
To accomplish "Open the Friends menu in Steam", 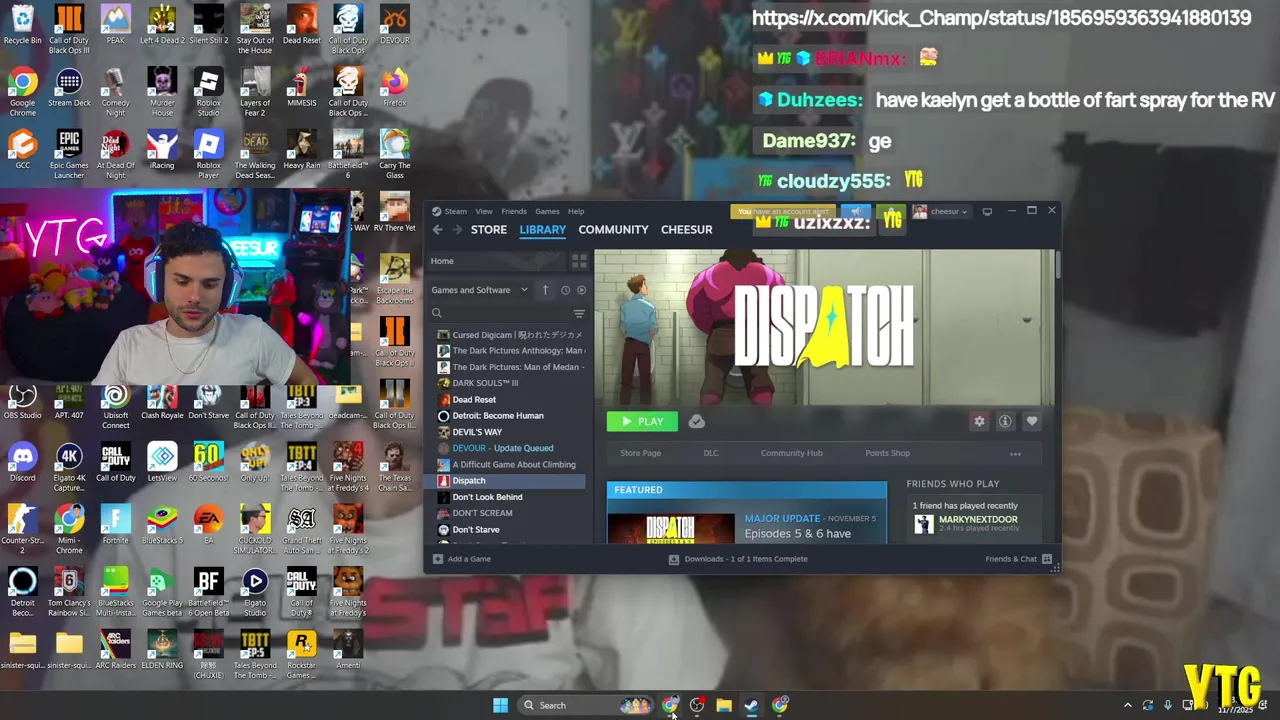I will click(x=514, y=211).
